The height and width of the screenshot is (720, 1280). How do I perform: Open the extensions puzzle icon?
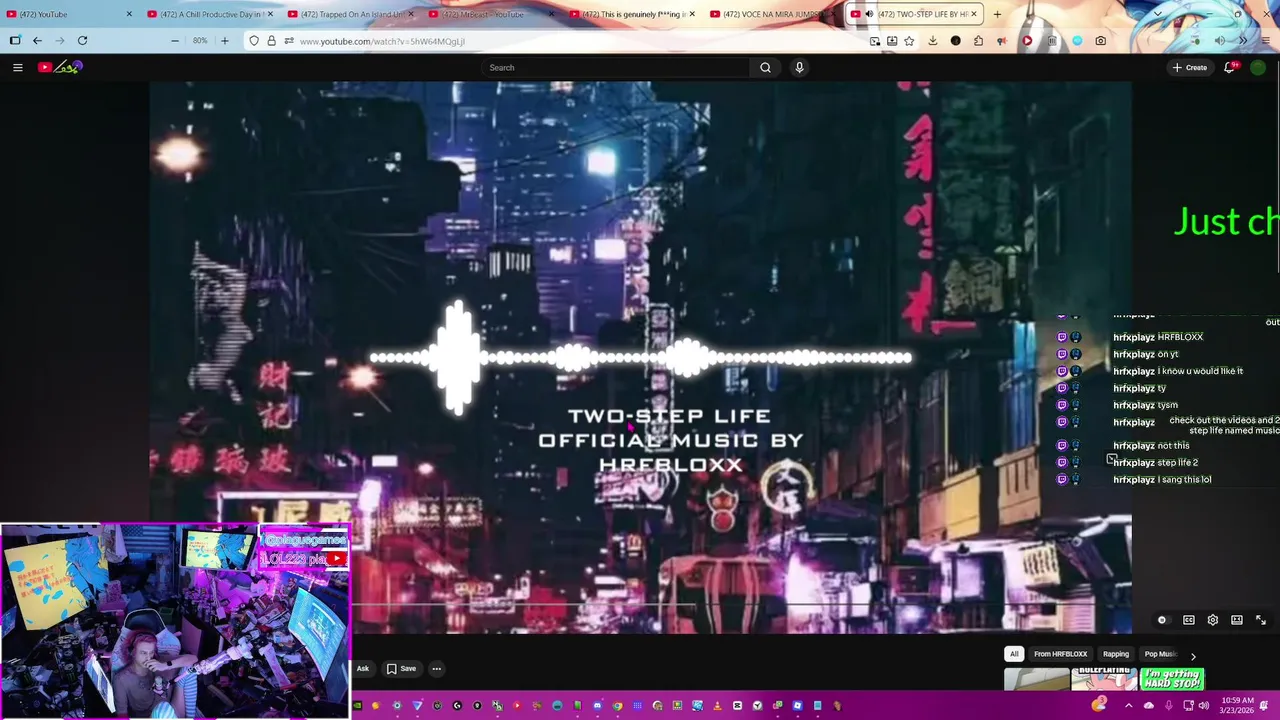(978, 41)
